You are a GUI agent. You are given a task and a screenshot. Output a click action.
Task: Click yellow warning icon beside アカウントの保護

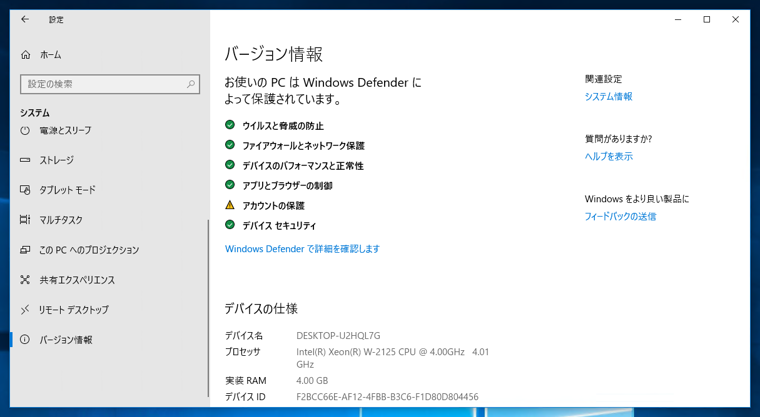point(230,205)
